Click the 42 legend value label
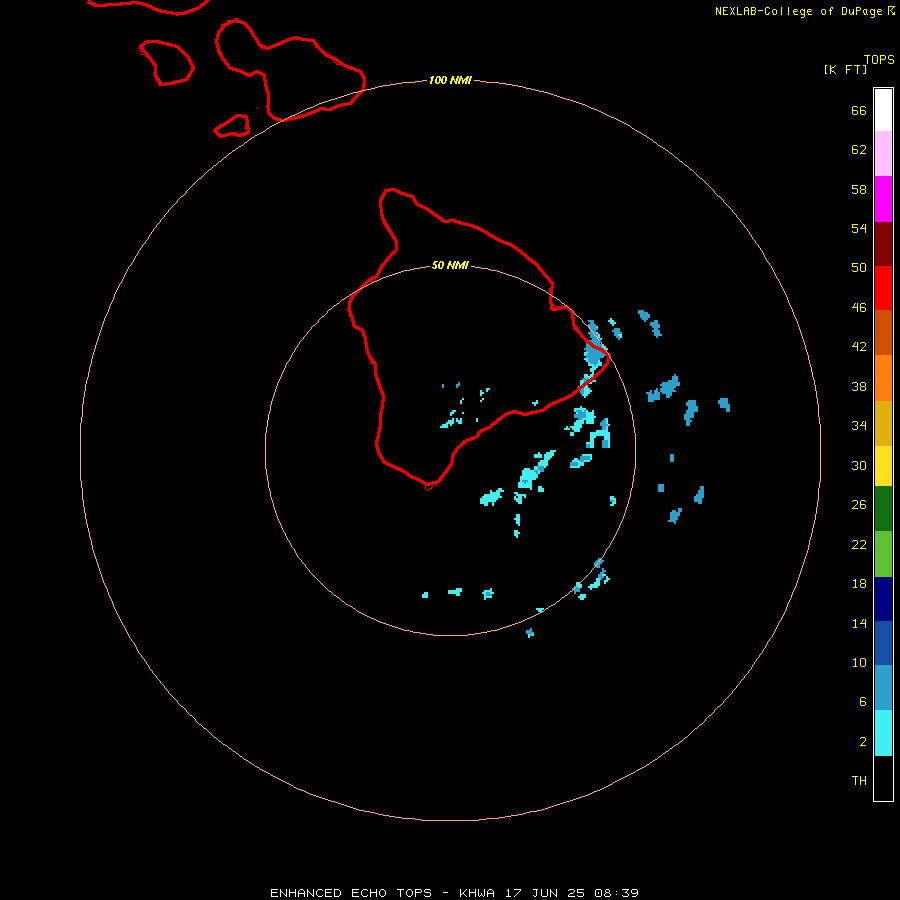The height and width of the screenshot is (900, 900). click(859, 346)
